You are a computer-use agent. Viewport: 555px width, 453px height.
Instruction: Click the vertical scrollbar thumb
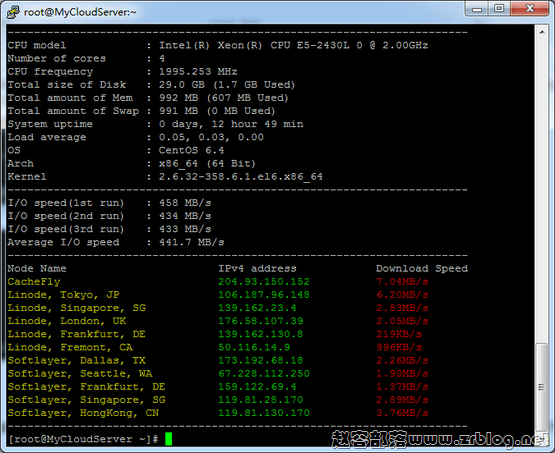[542, 387]
